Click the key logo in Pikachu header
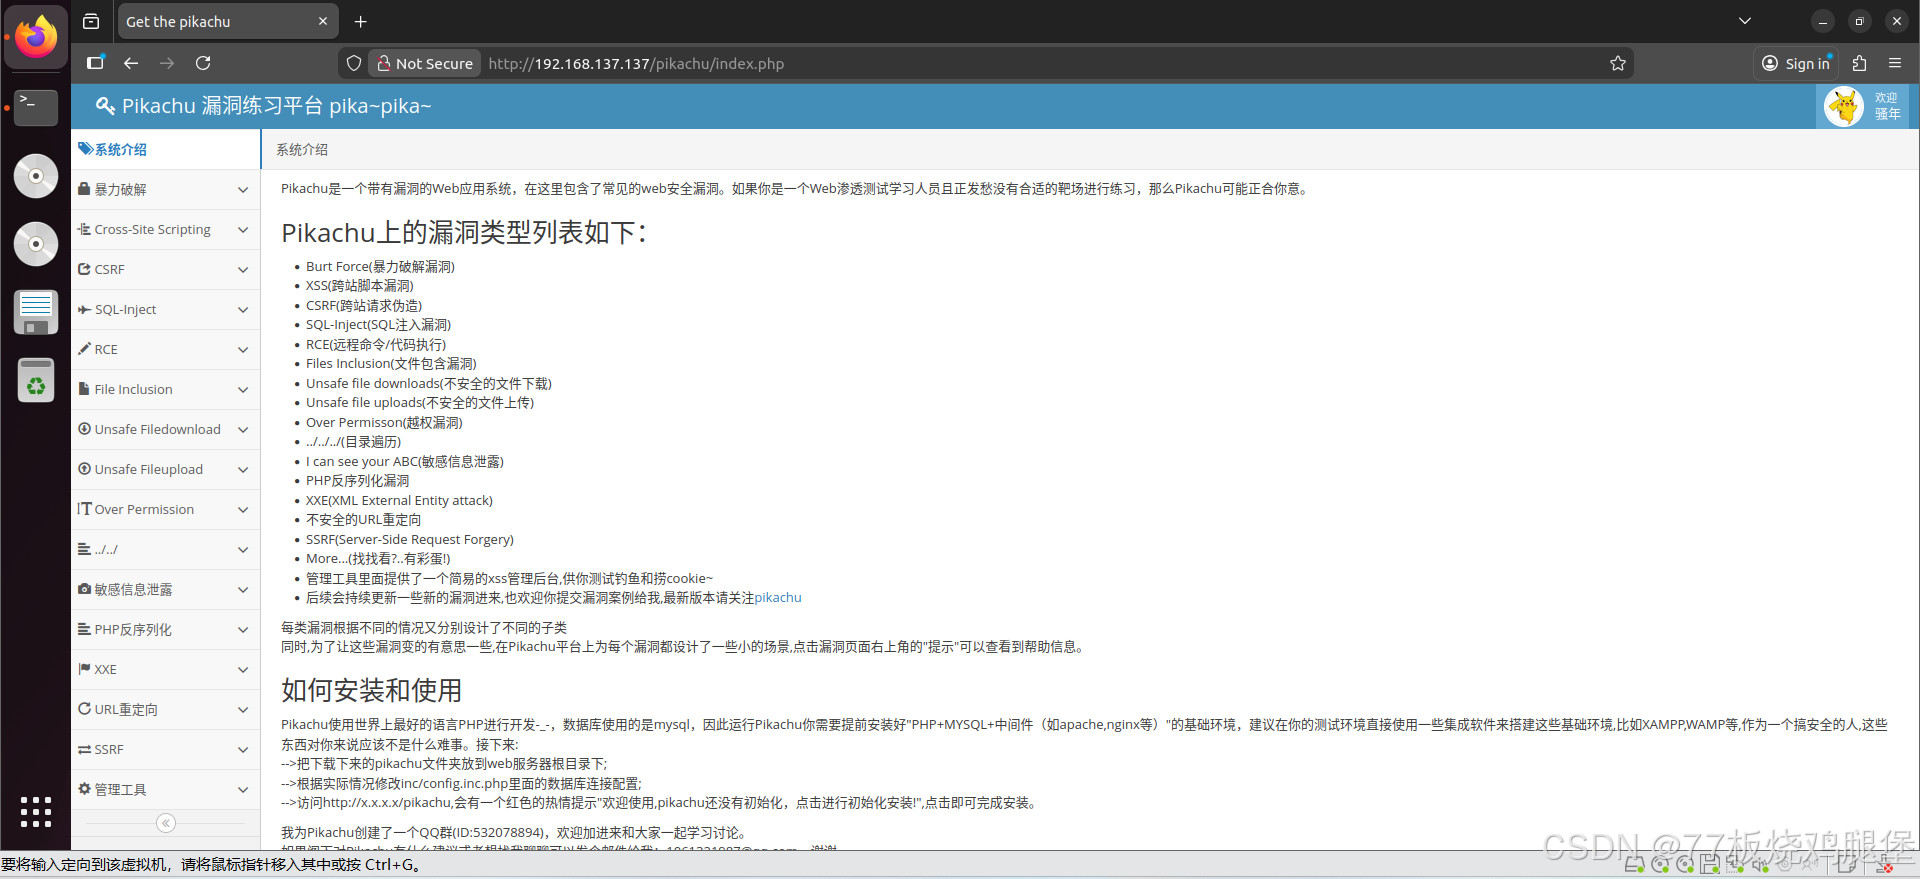 coord(105,106)
